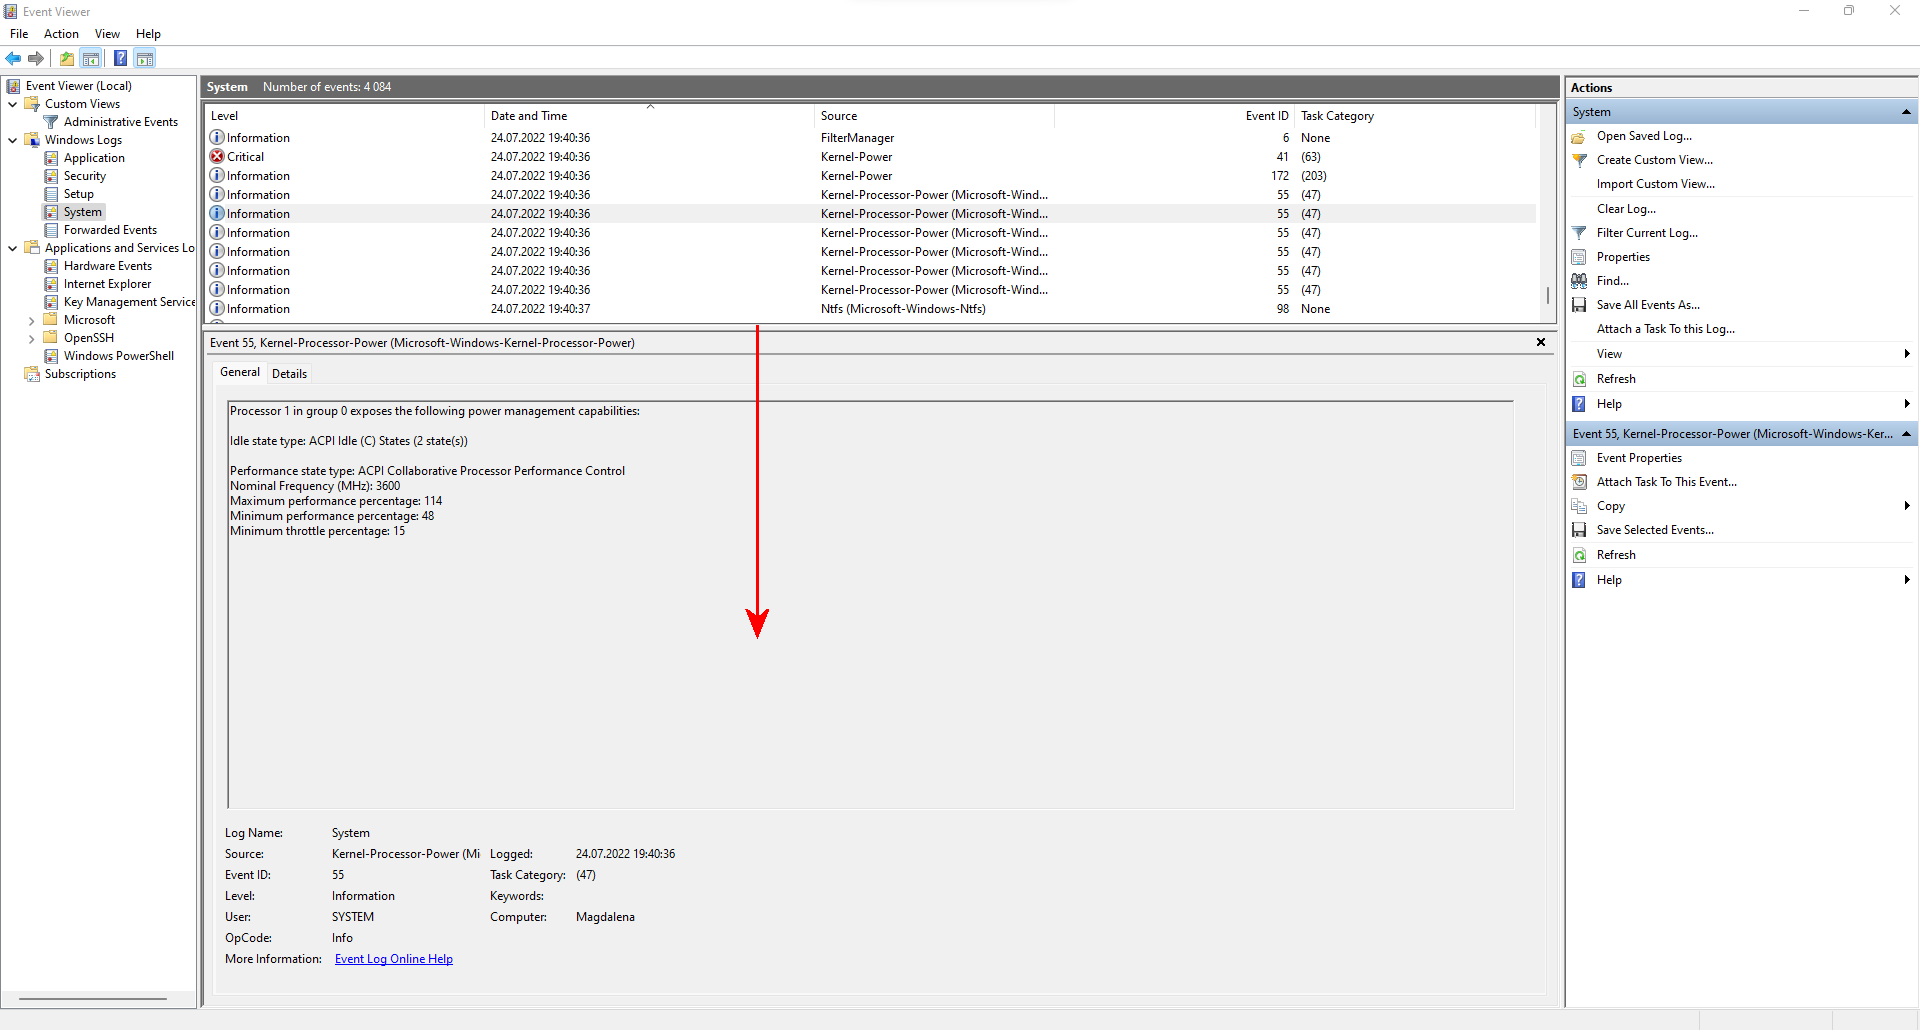
Task: Open the Copy submenu arrow in Actions
Action: [1907, 506]
